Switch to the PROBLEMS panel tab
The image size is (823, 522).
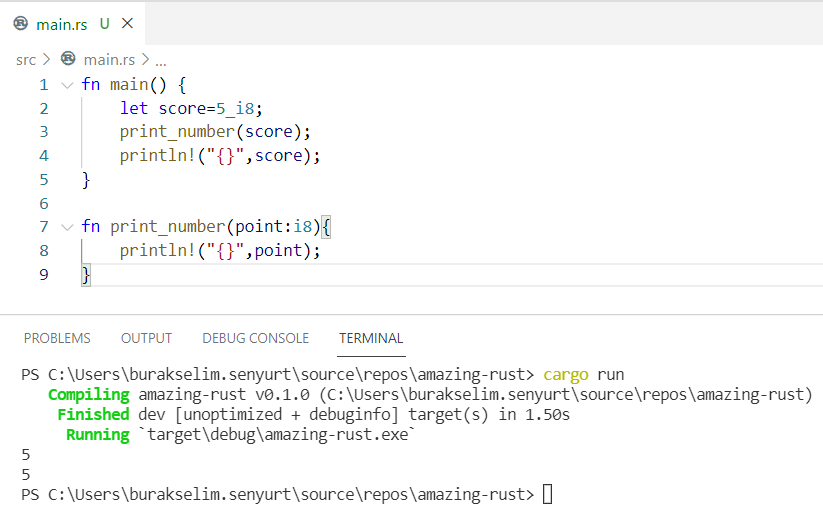click(57, 338)
